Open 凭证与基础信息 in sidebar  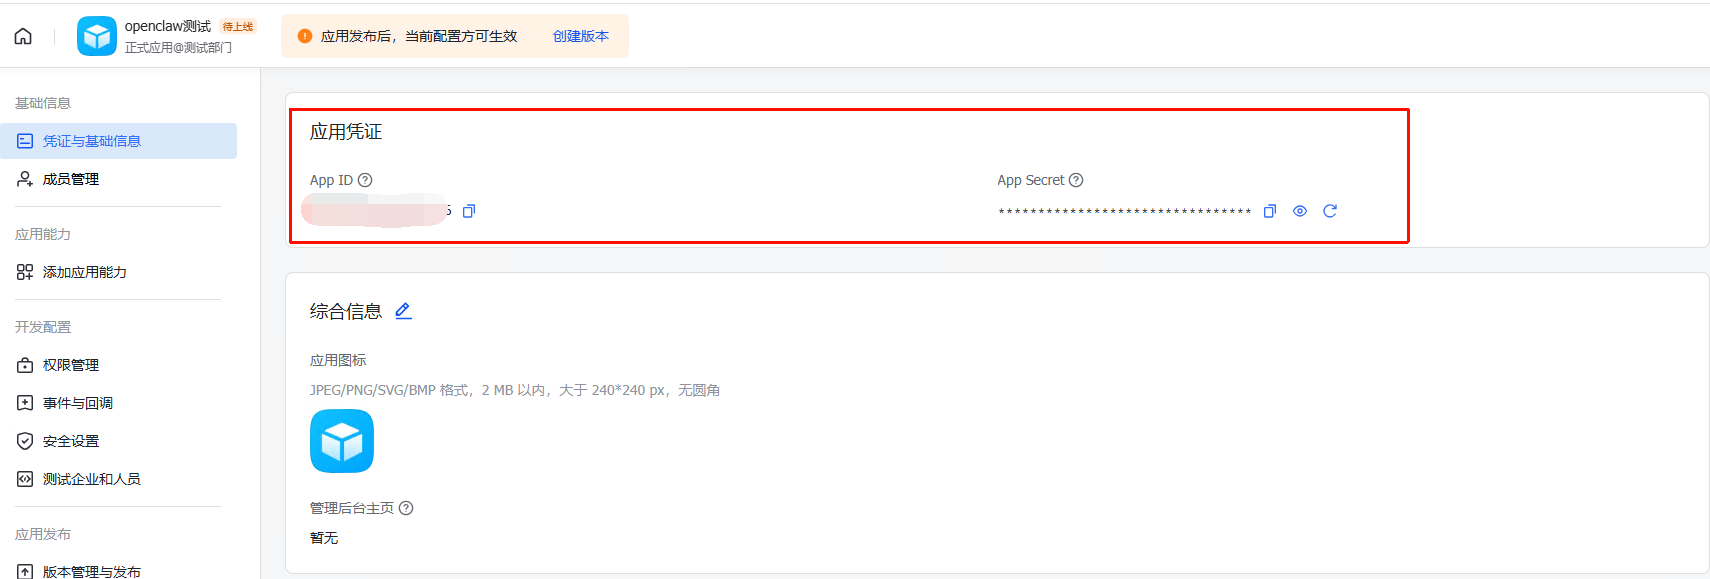tap(91, 141)
